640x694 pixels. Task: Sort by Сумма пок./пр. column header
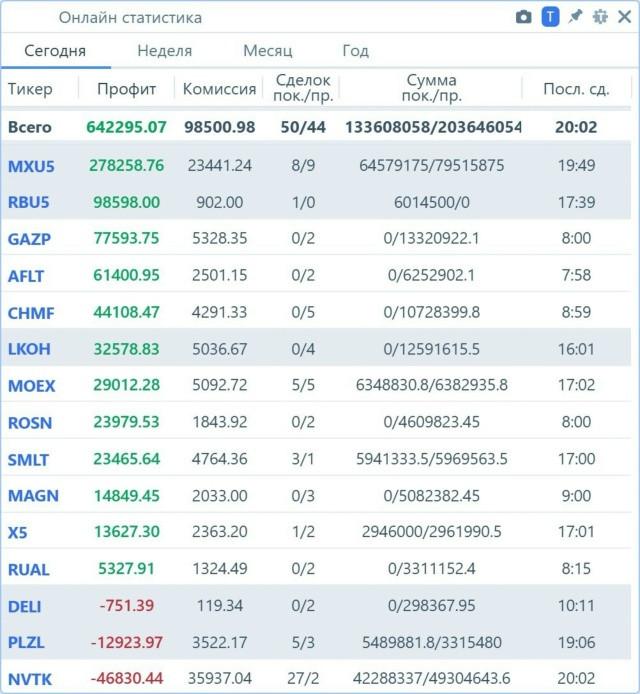432,88
